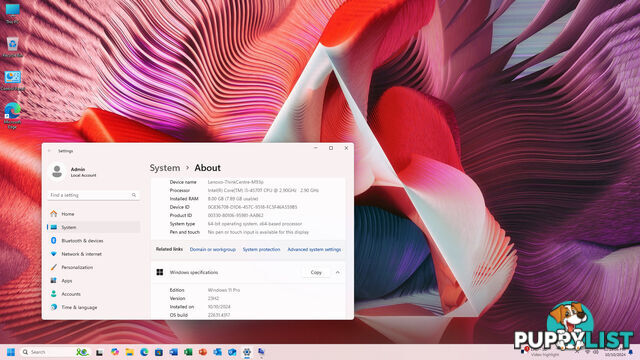Click the taskbar Search box
640x360 pixels.
(x=55, y=352)
